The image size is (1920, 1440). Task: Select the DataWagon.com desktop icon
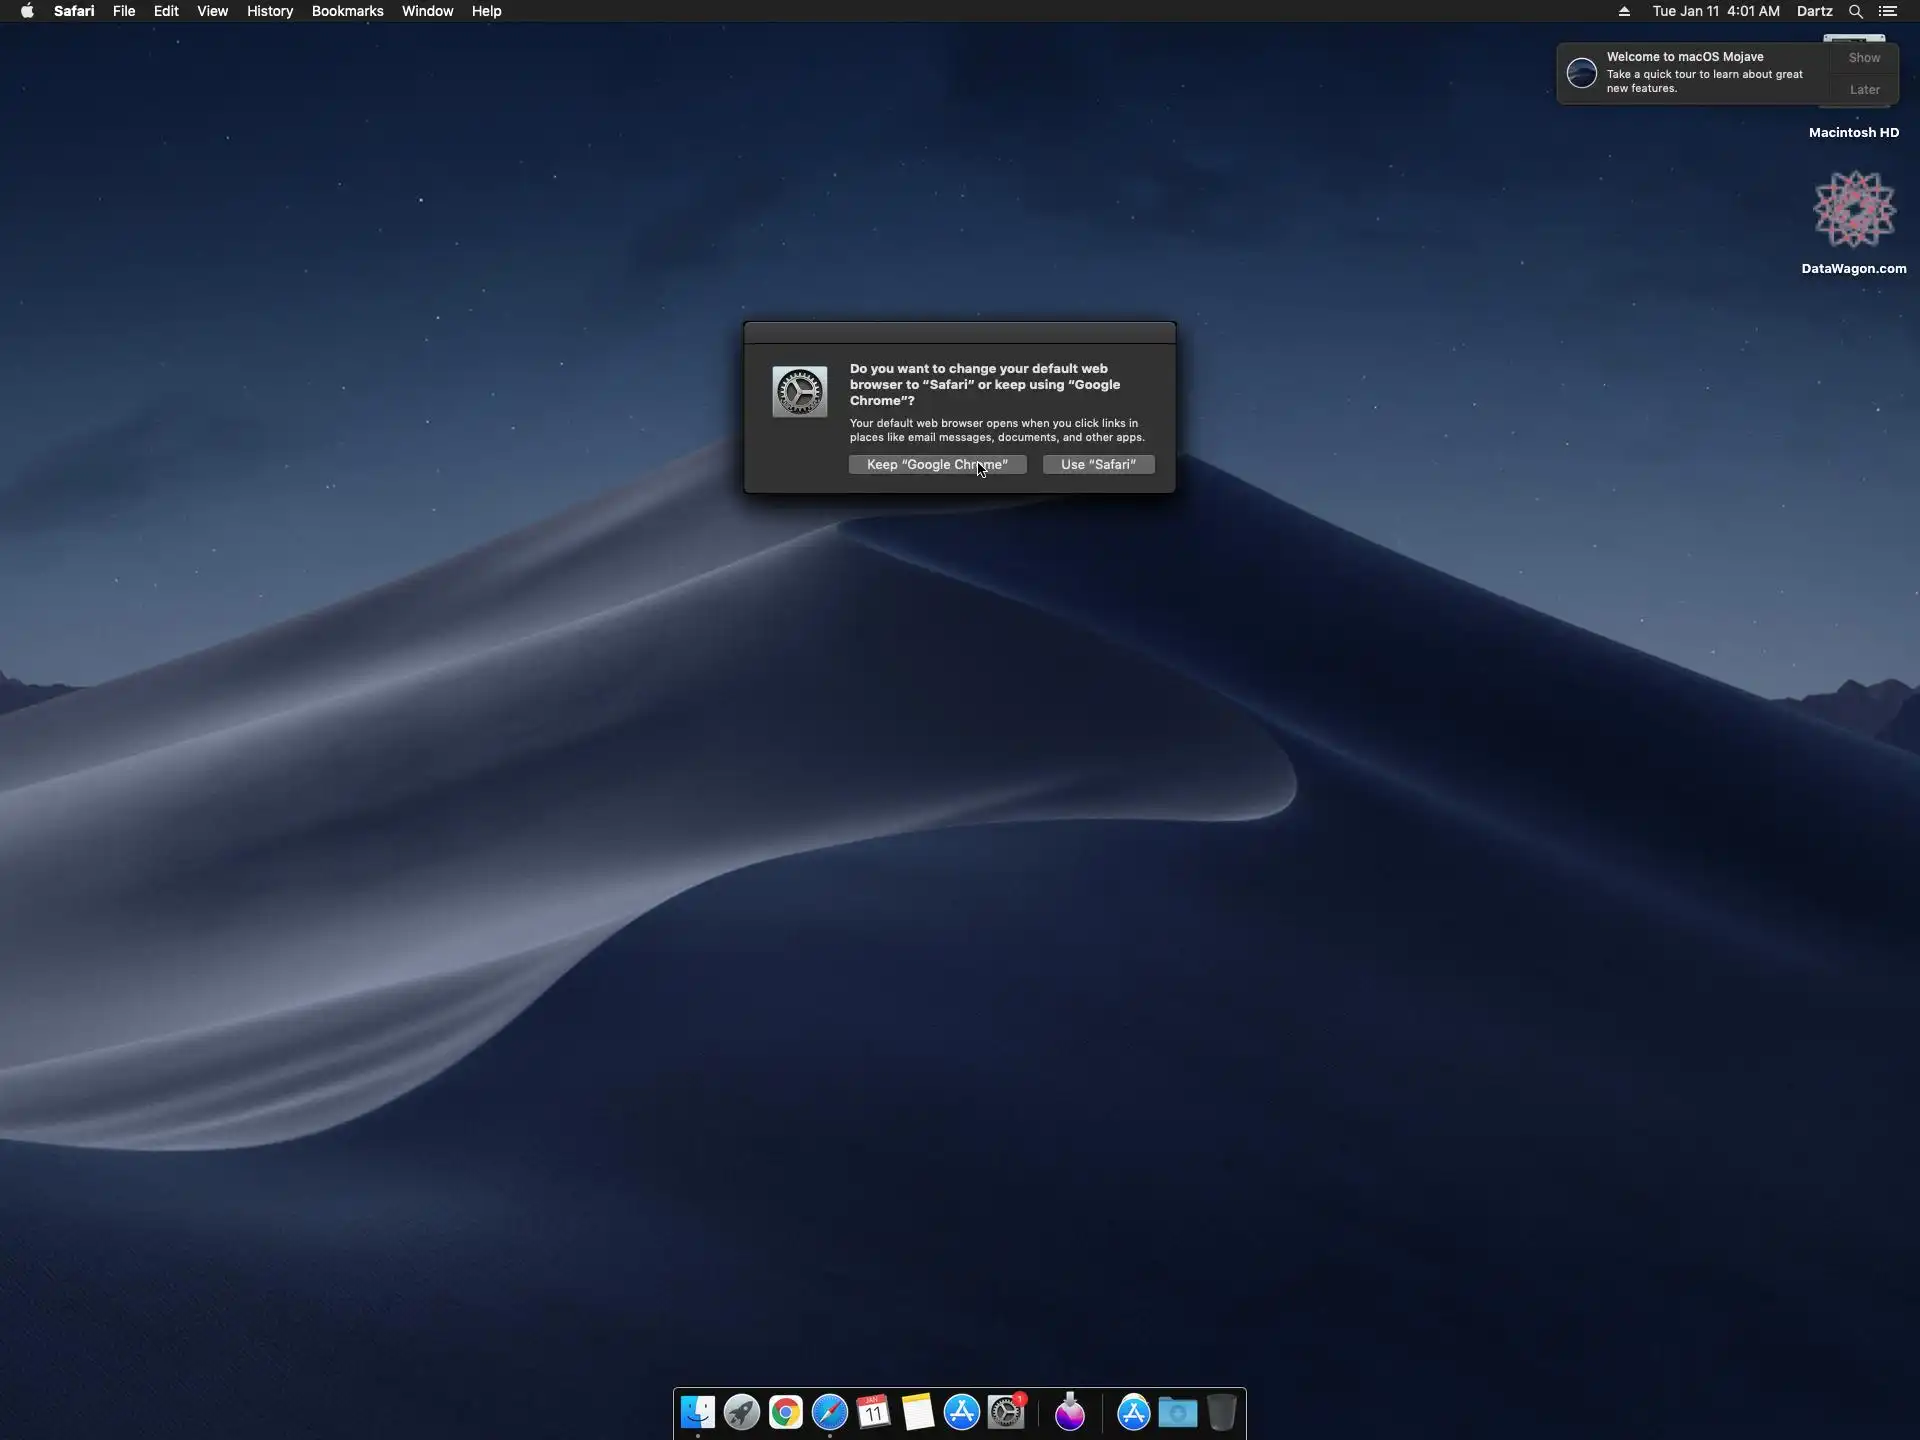click(x=1854, y=210)
